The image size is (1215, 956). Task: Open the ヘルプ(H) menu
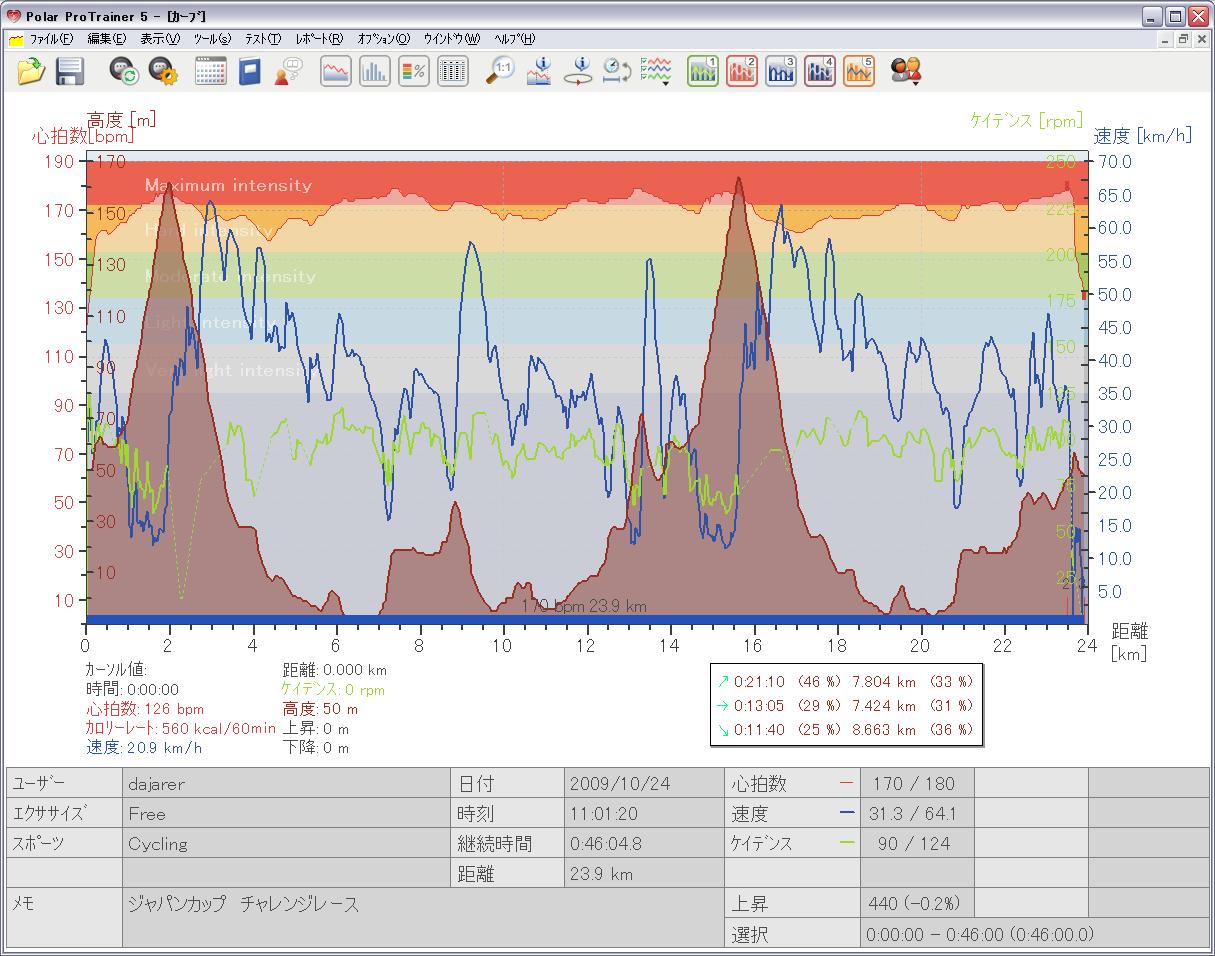(515, 39)
